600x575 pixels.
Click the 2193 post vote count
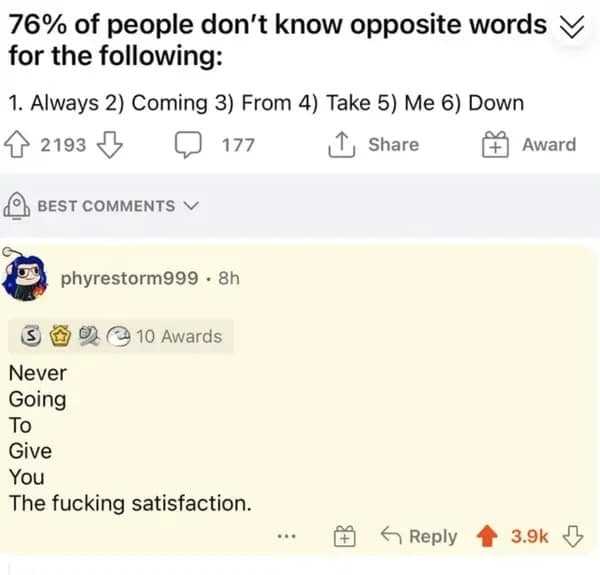(x=63, y=145)
